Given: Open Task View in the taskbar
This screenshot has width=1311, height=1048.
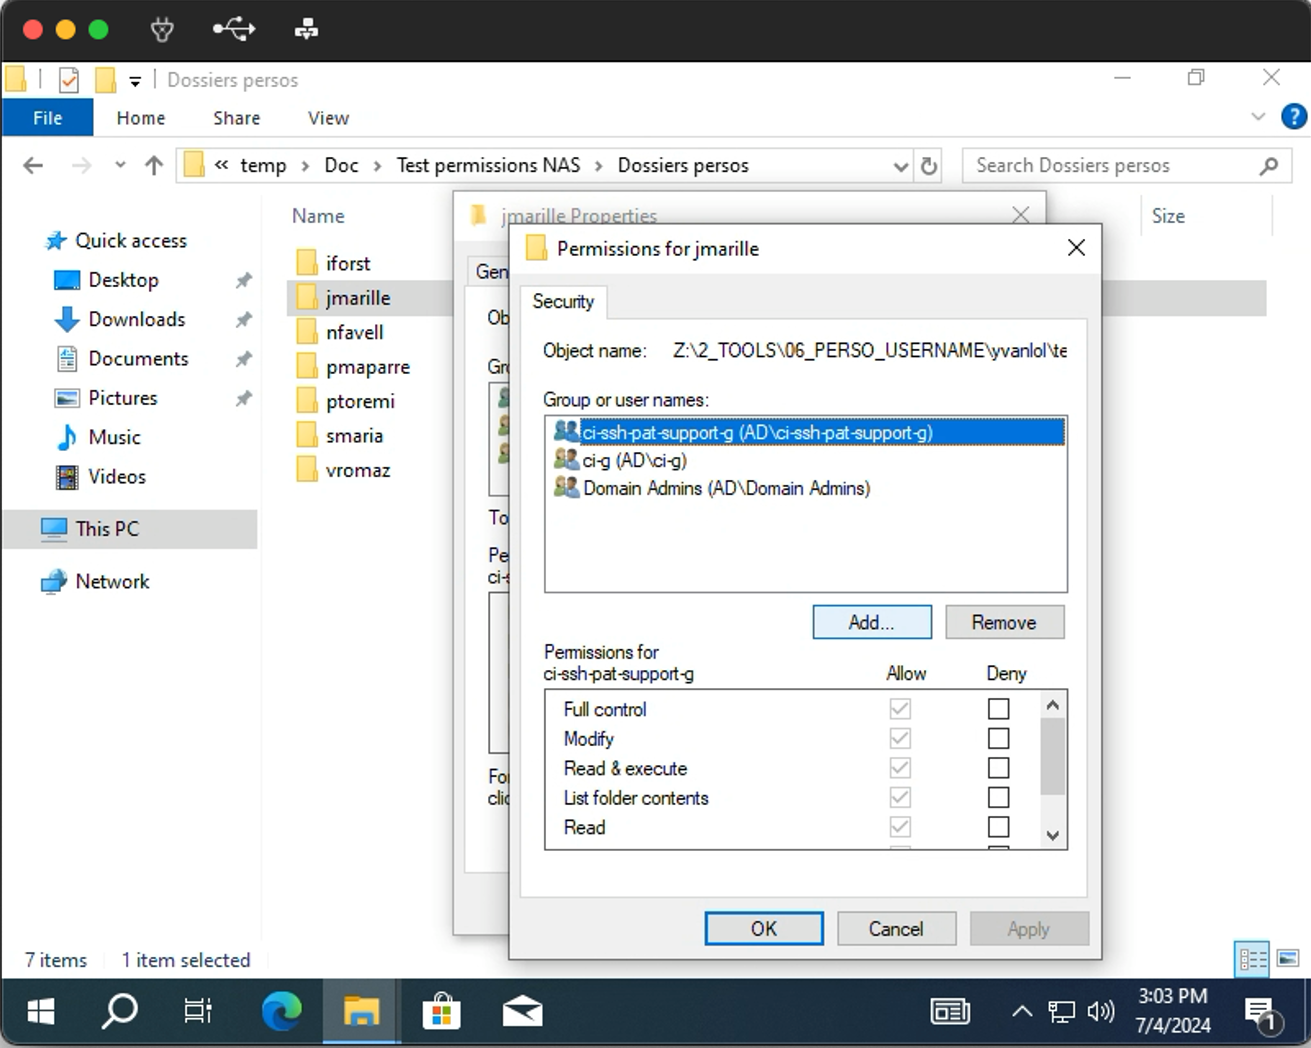Looking at the screenshot, I should pos(198,1012).
